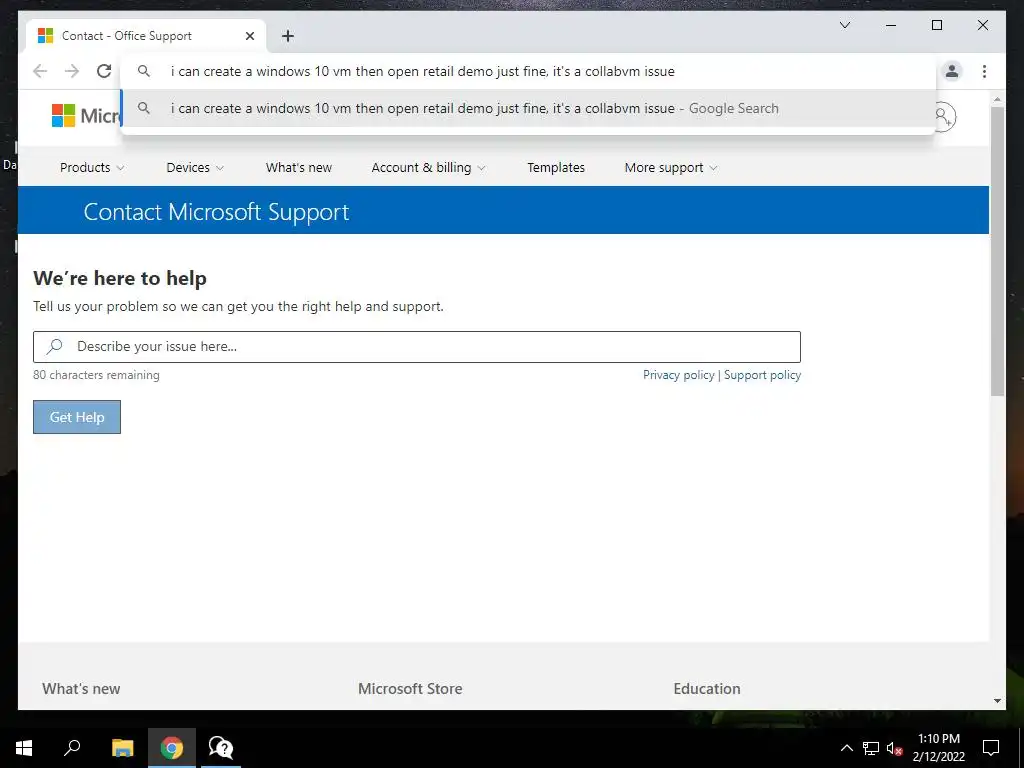Open the Templates nav link

point(556,168)
